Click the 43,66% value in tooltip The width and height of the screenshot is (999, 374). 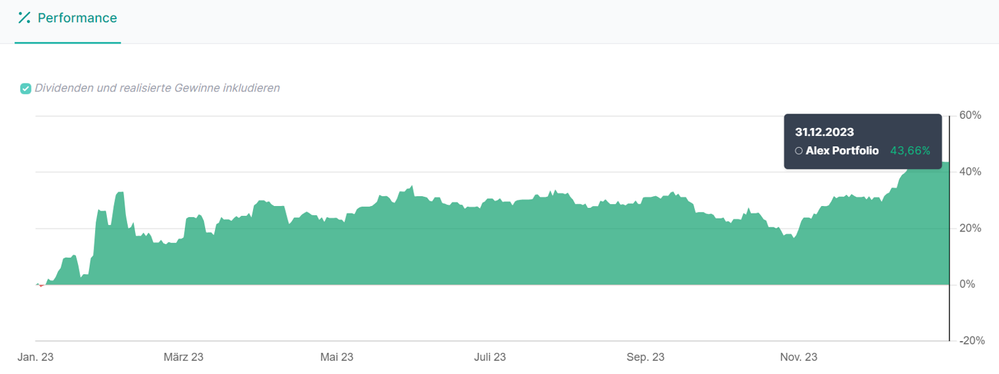(910, 151)
